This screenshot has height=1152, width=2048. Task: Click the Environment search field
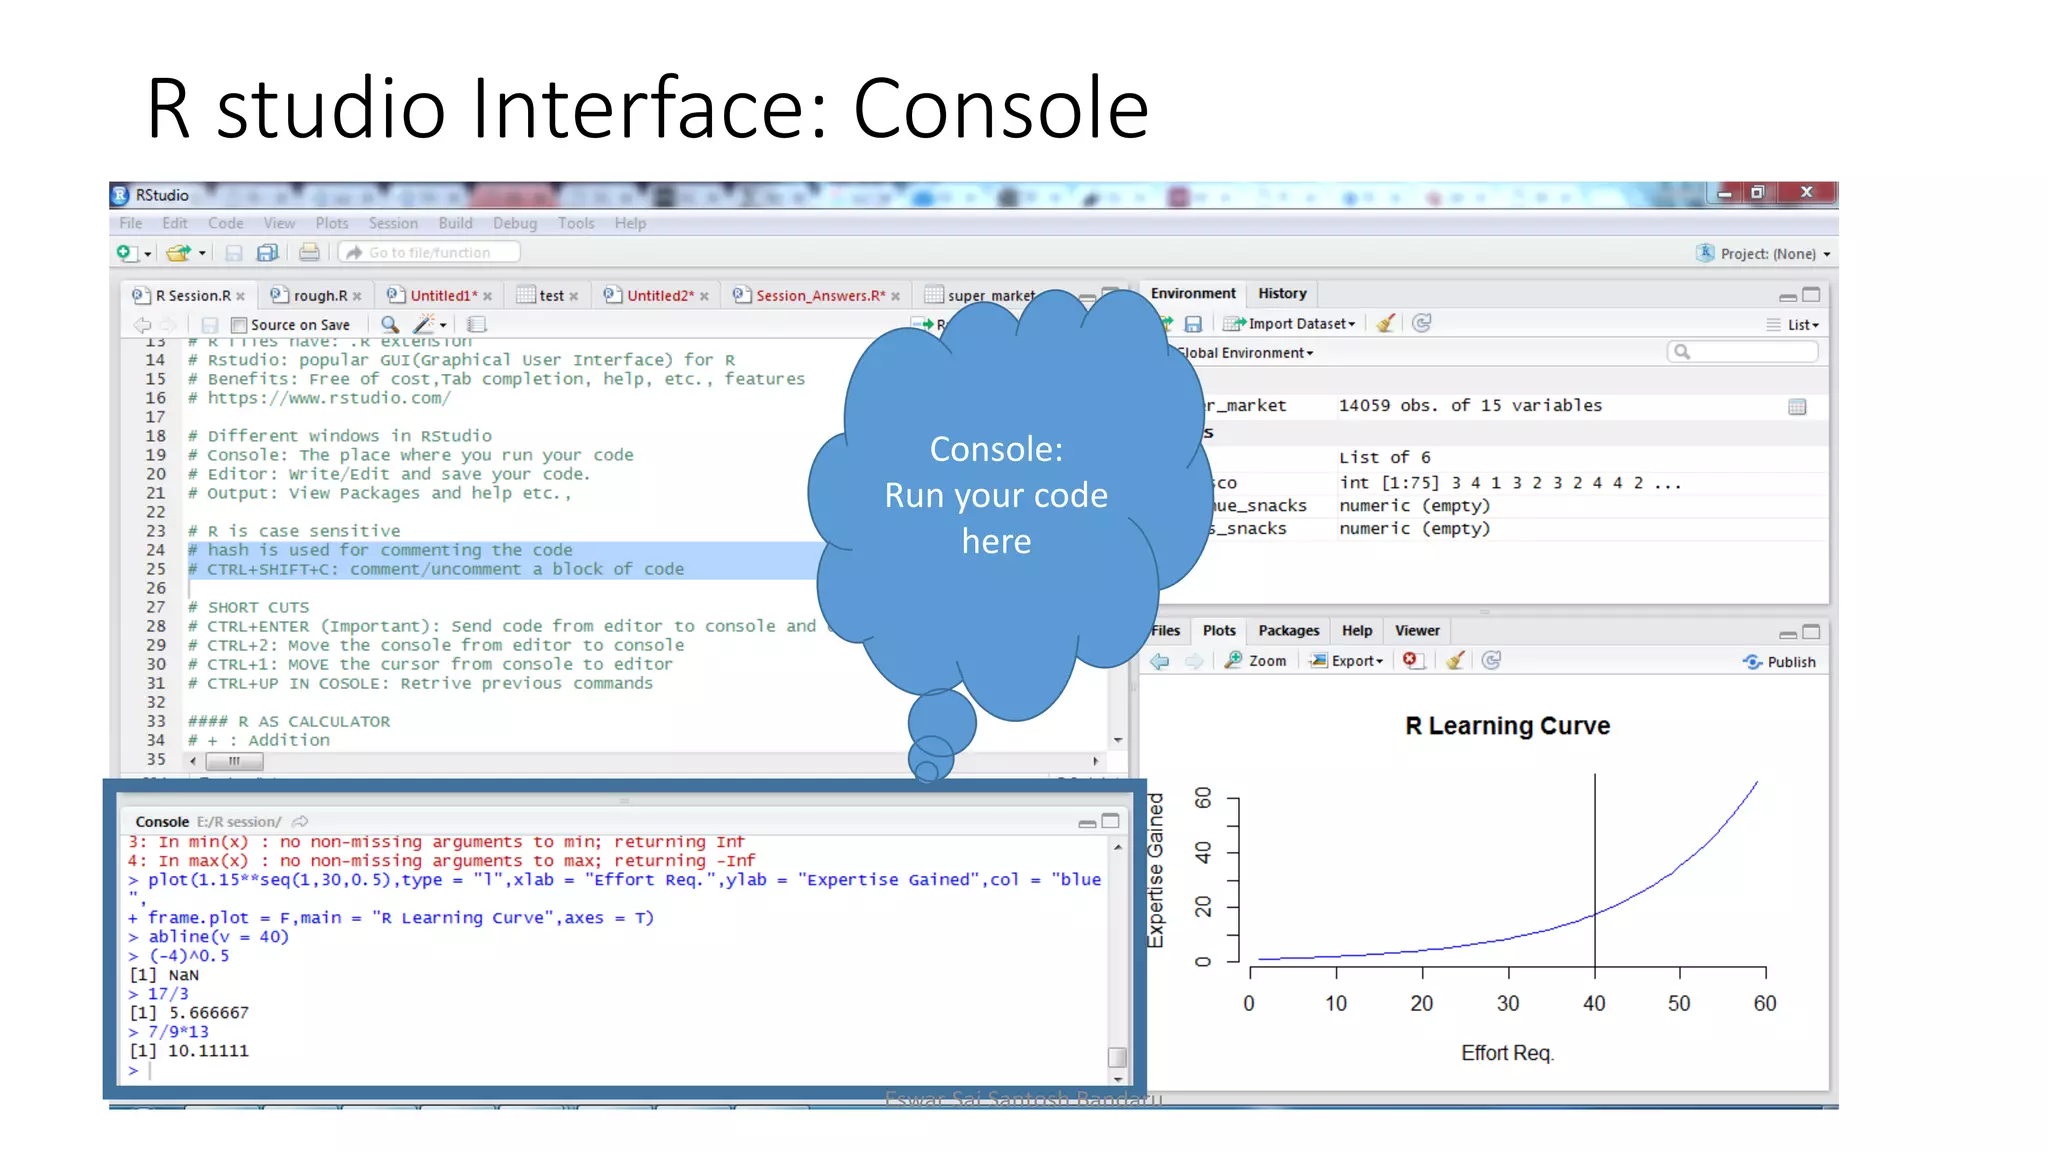[1742, 352]
